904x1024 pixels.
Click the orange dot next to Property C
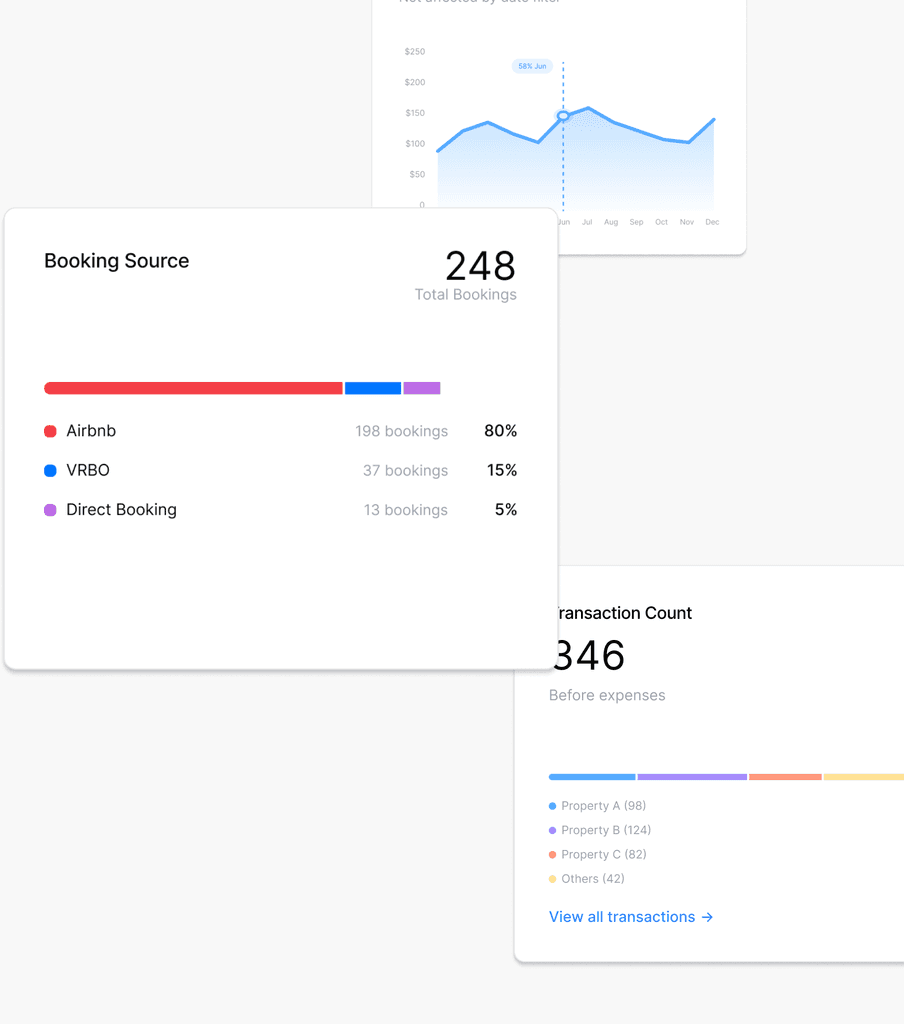(x=553, y=854)
